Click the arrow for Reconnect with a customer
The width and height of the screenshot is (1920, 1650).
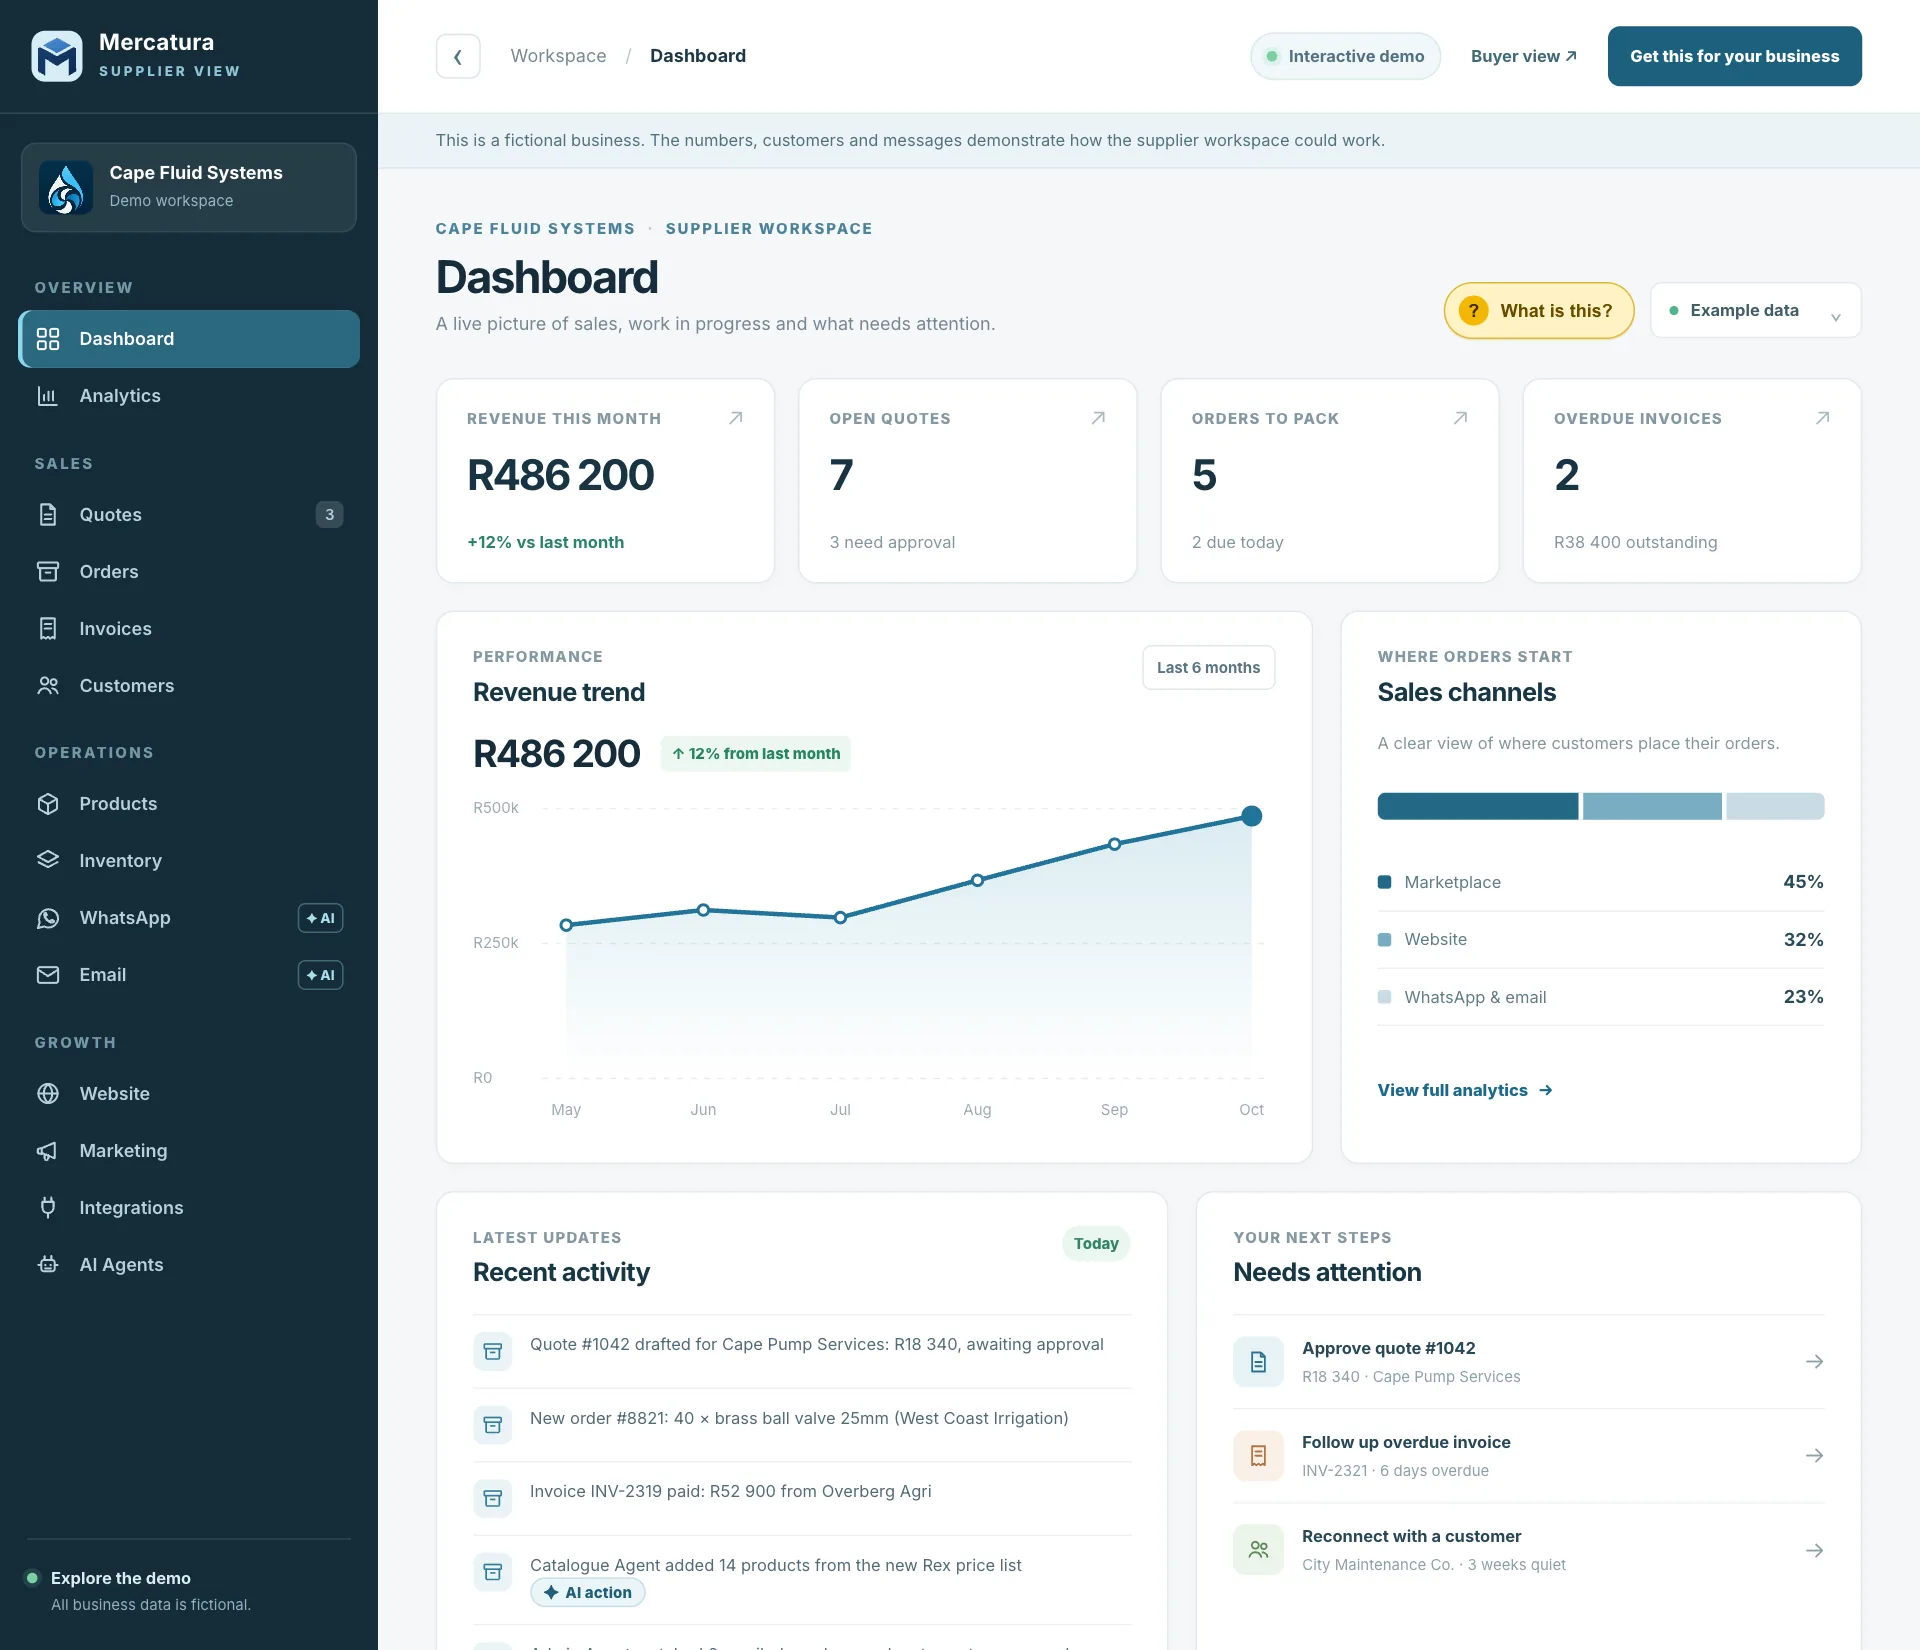click(1814, 1551)
